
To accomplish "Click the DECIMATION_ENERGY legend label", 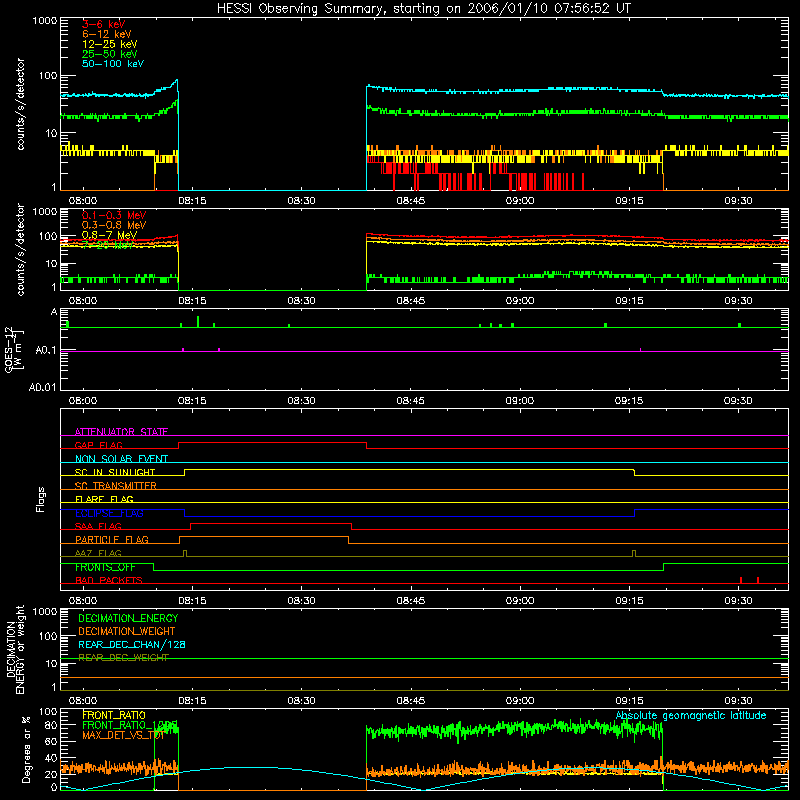I will tap(128, 618).
